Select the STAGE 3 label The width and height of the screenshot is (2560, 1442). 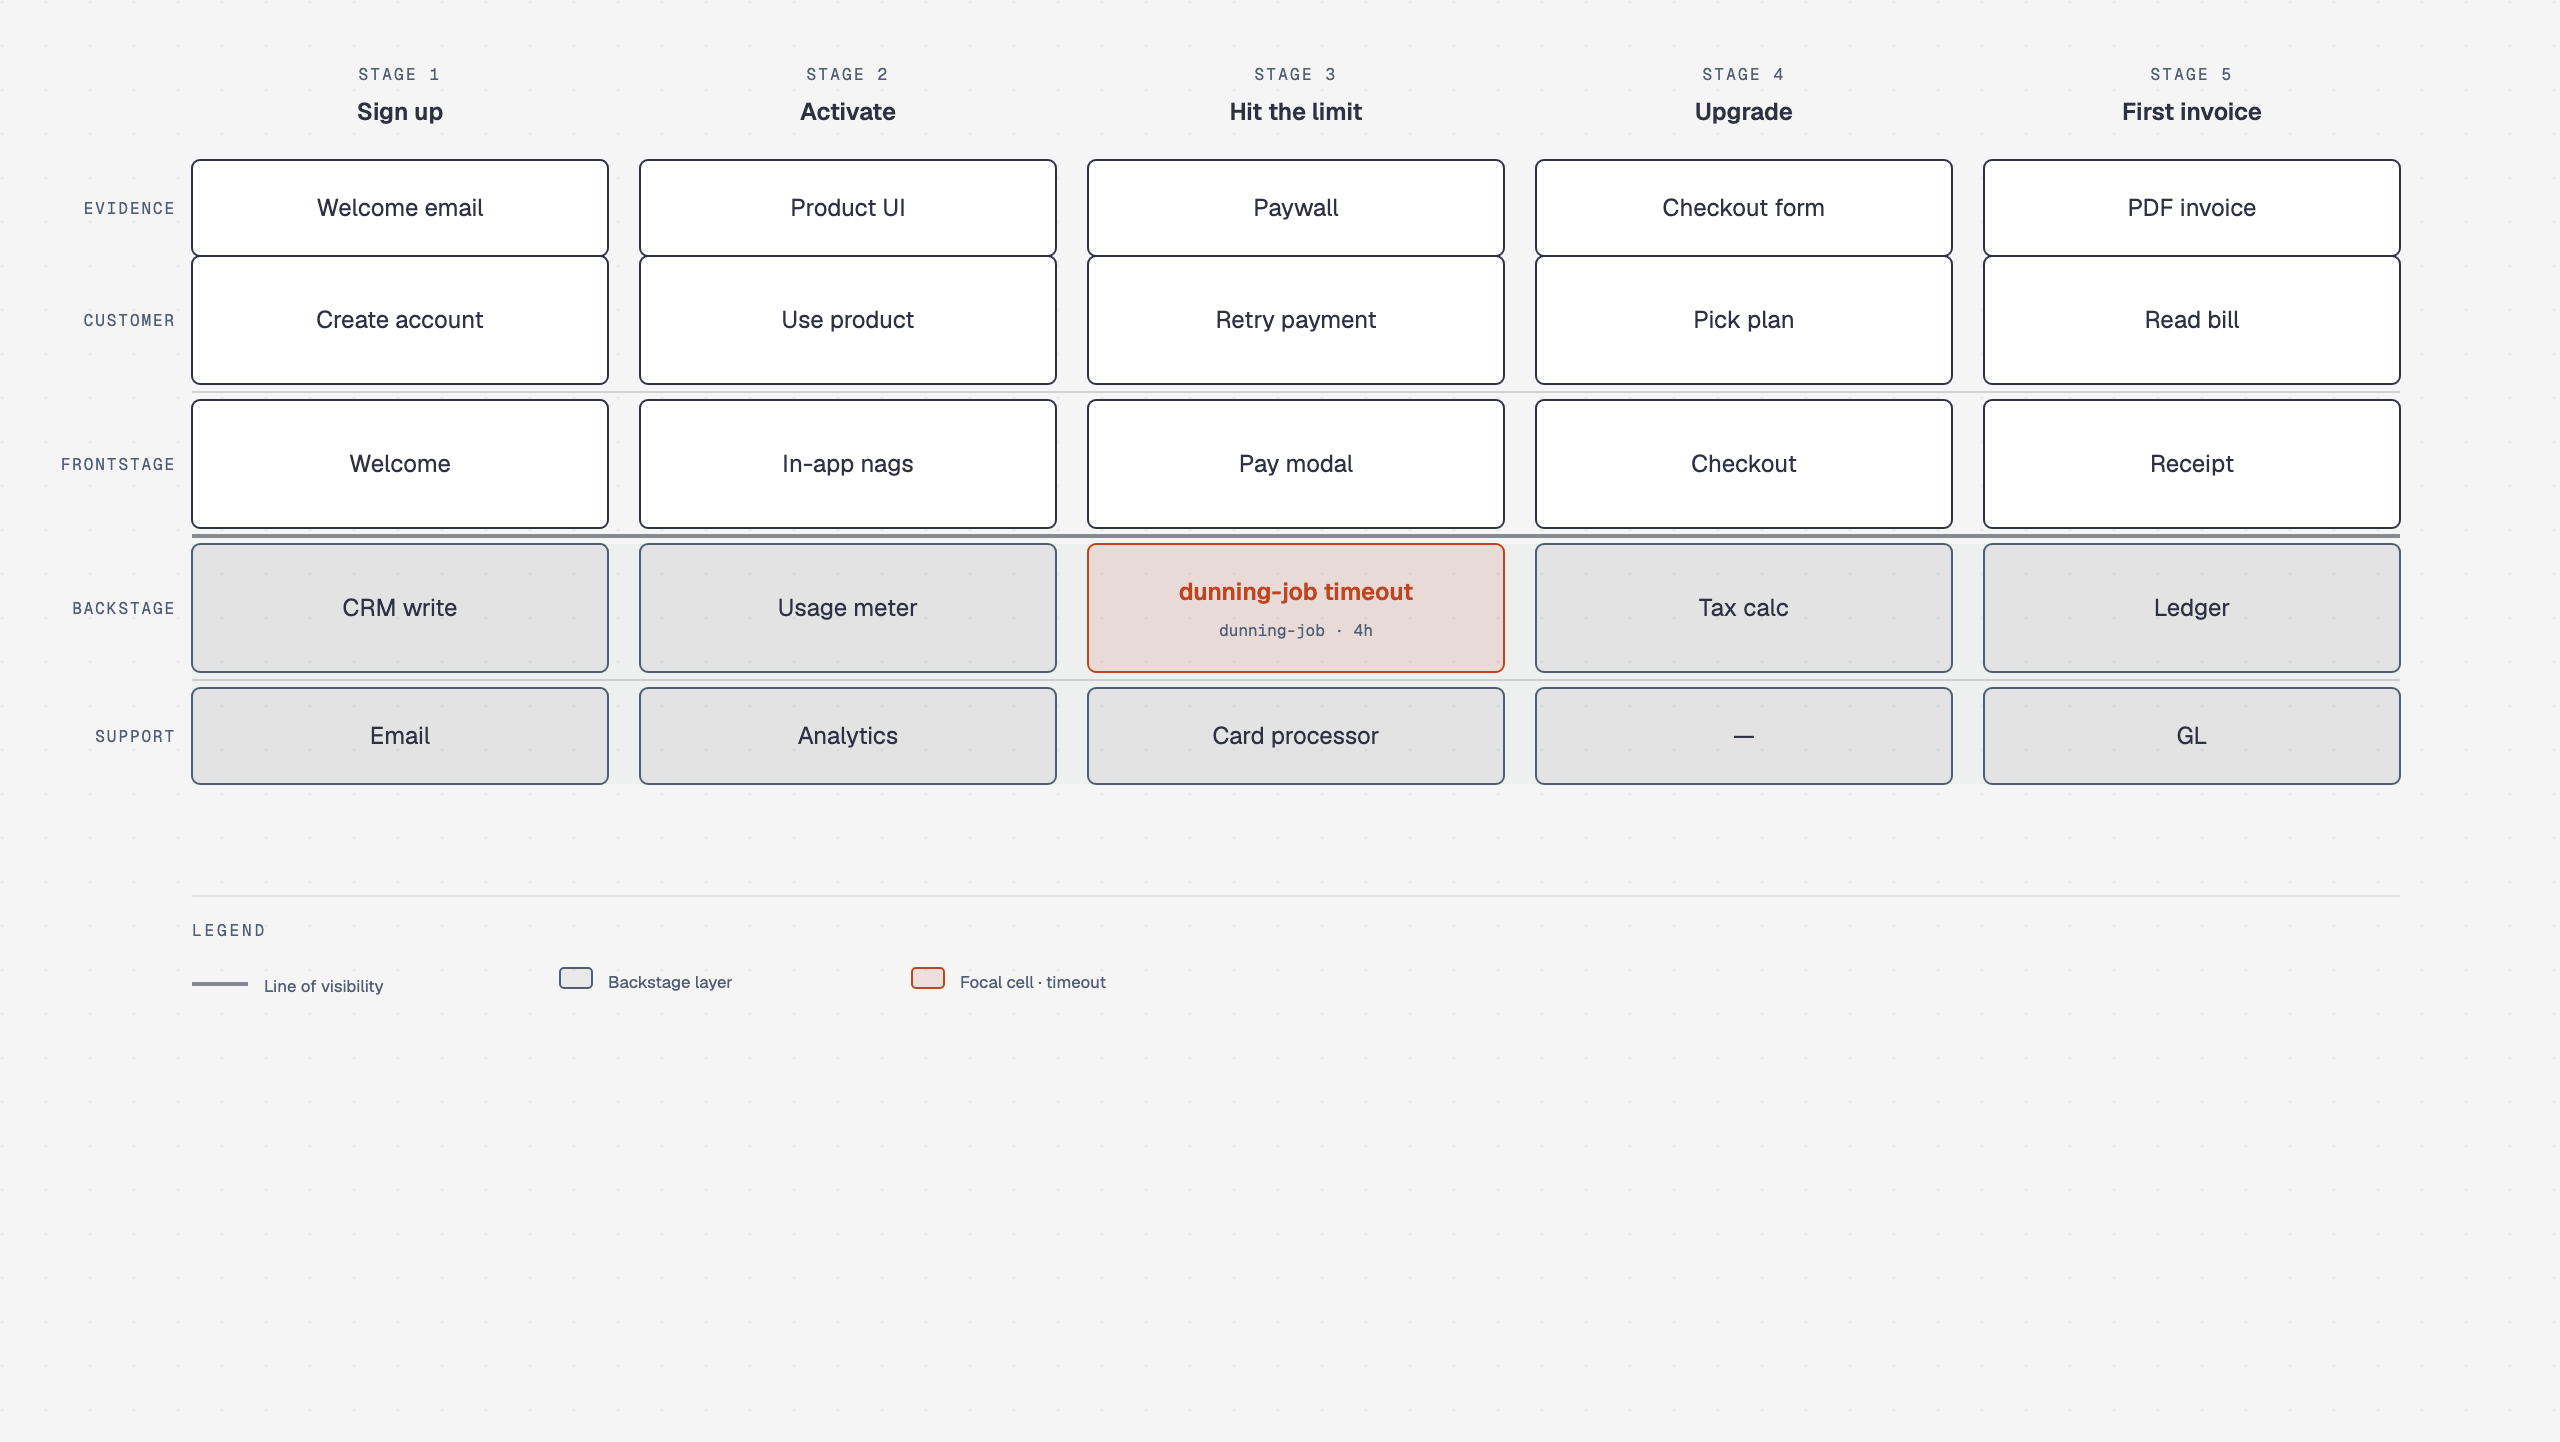click(1296, 74)
